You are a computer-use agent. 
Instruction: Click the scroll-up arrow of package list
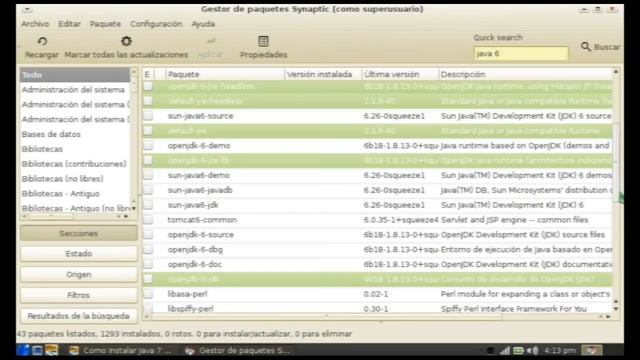point(616,72)
